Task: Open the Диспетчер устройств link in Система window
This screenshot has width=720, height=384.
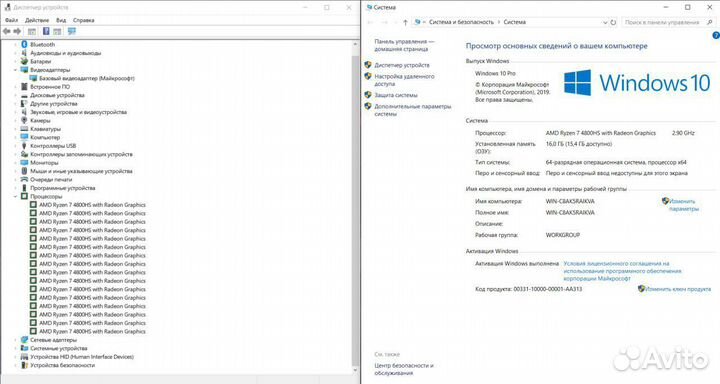Action: [x=402, y=65]
